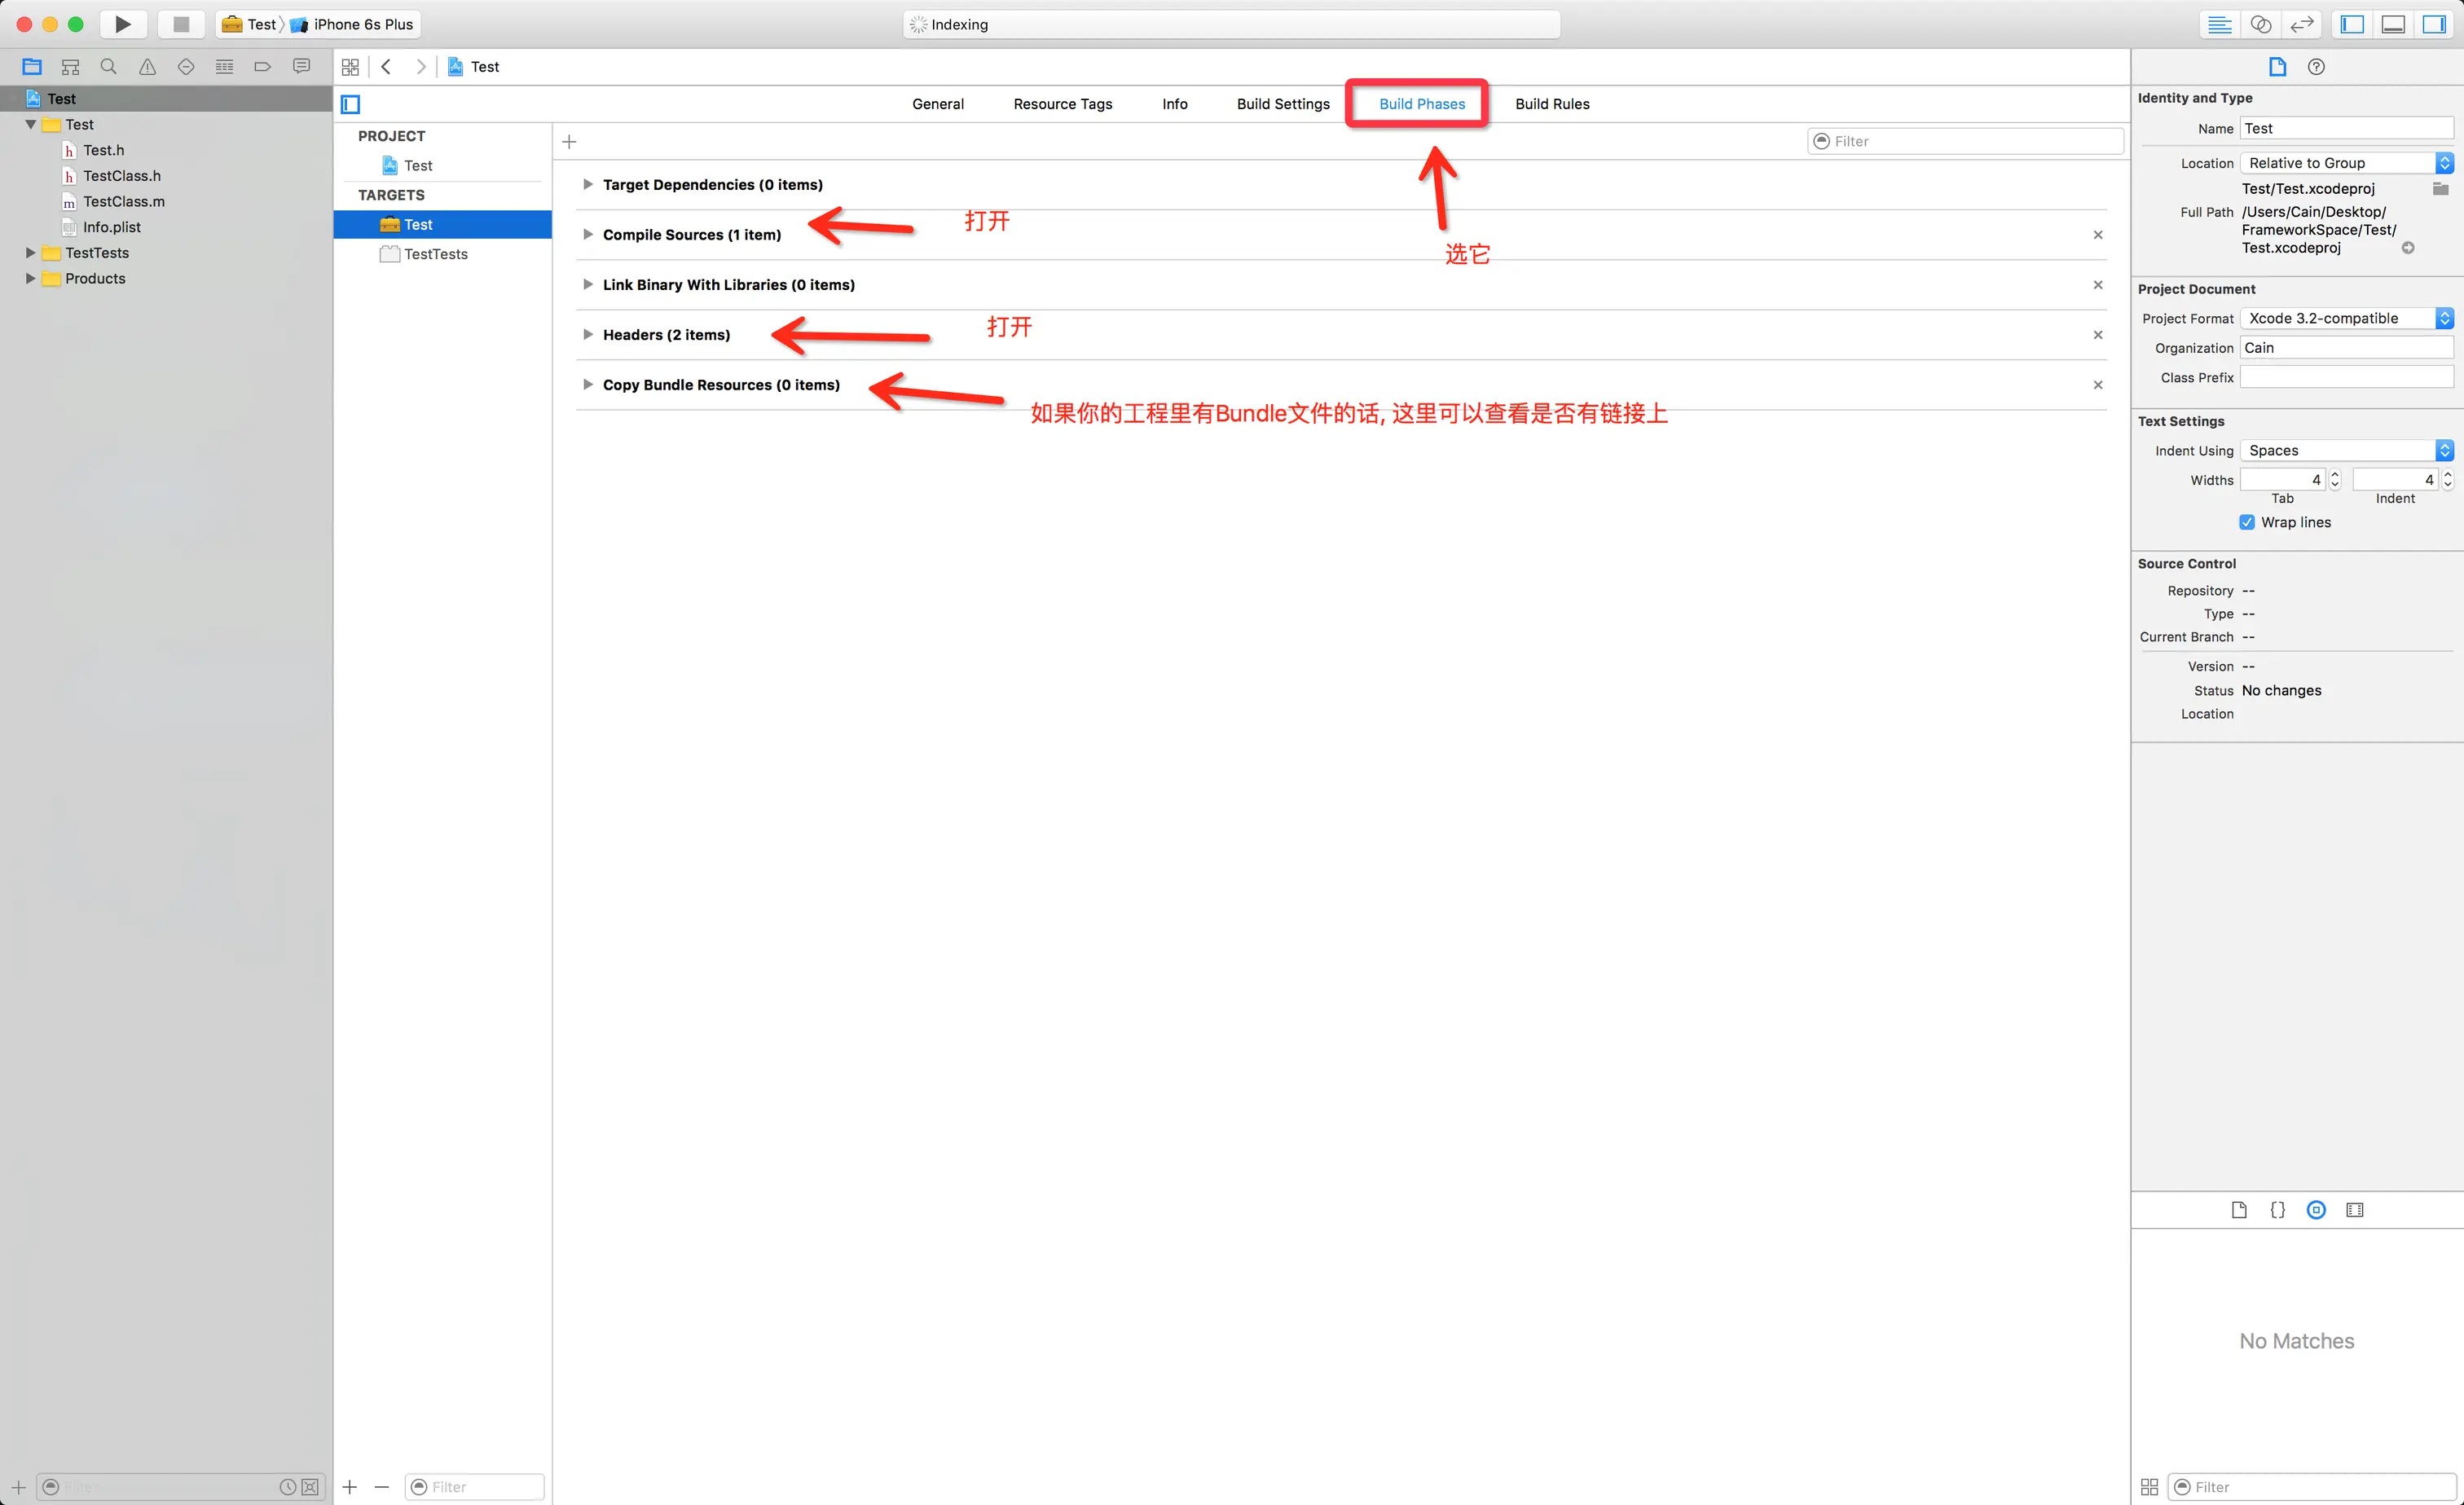Image resolution: width=2464 pixels, height=1505 pixels.
Task: Toggle the Wrap lines checkbox
Action: tap(2247, 522)
